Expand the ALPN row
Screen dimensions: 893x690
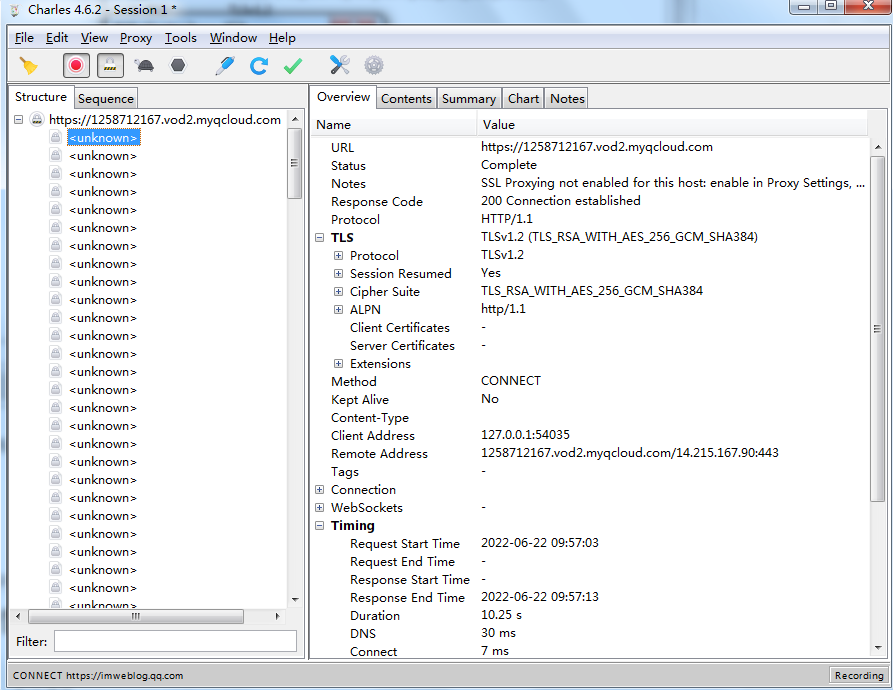point(338,310)
